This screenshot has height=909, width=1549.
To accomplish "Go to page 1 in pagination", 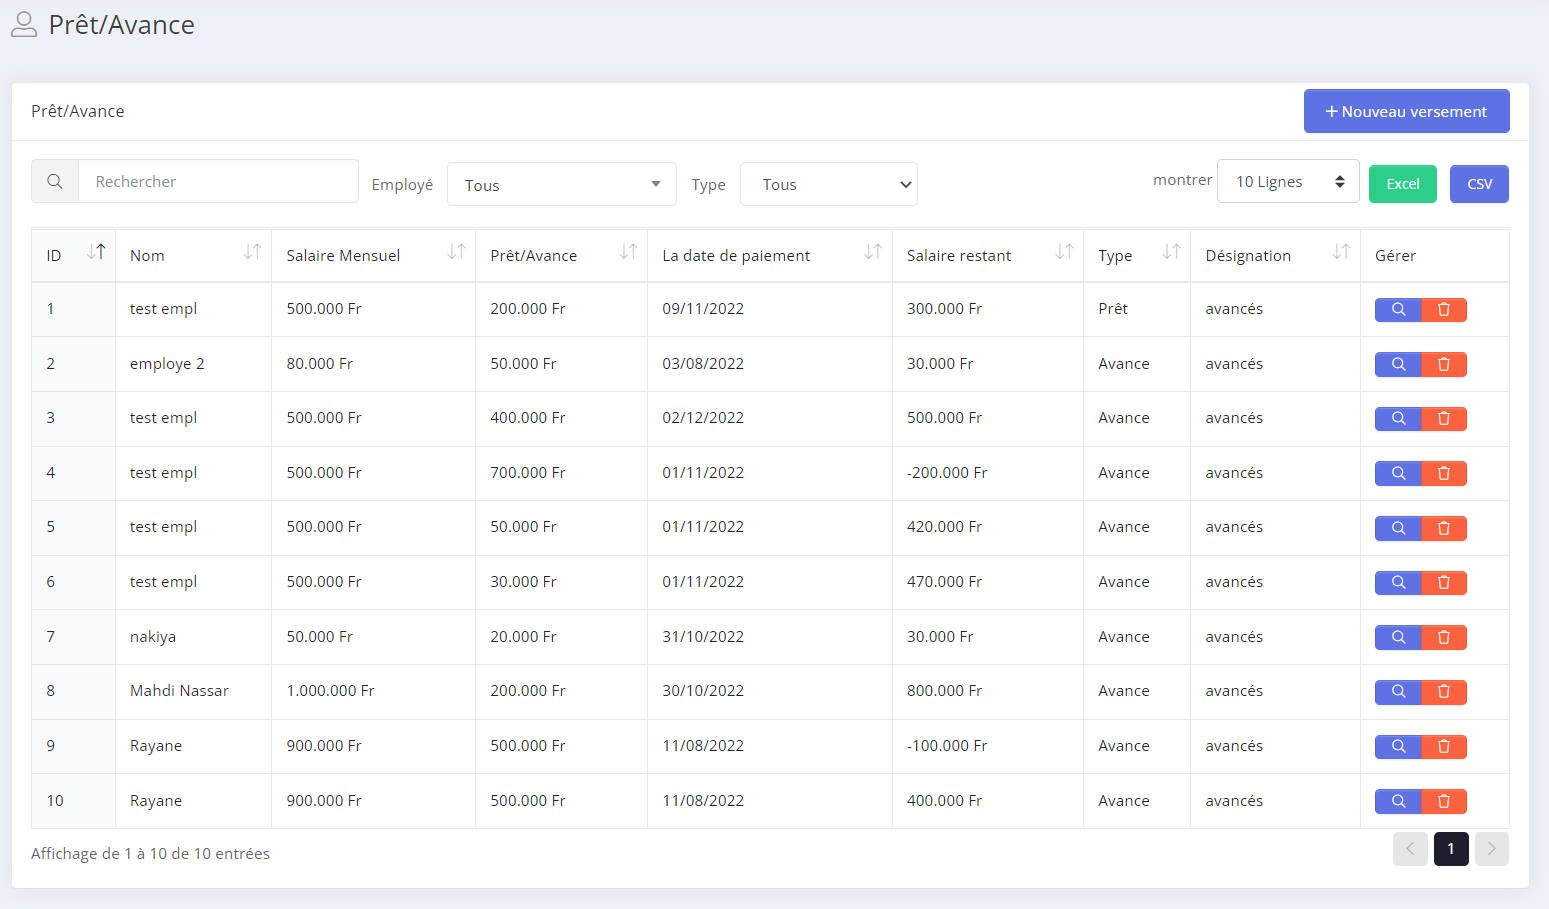I will (x=1450, y=849).
